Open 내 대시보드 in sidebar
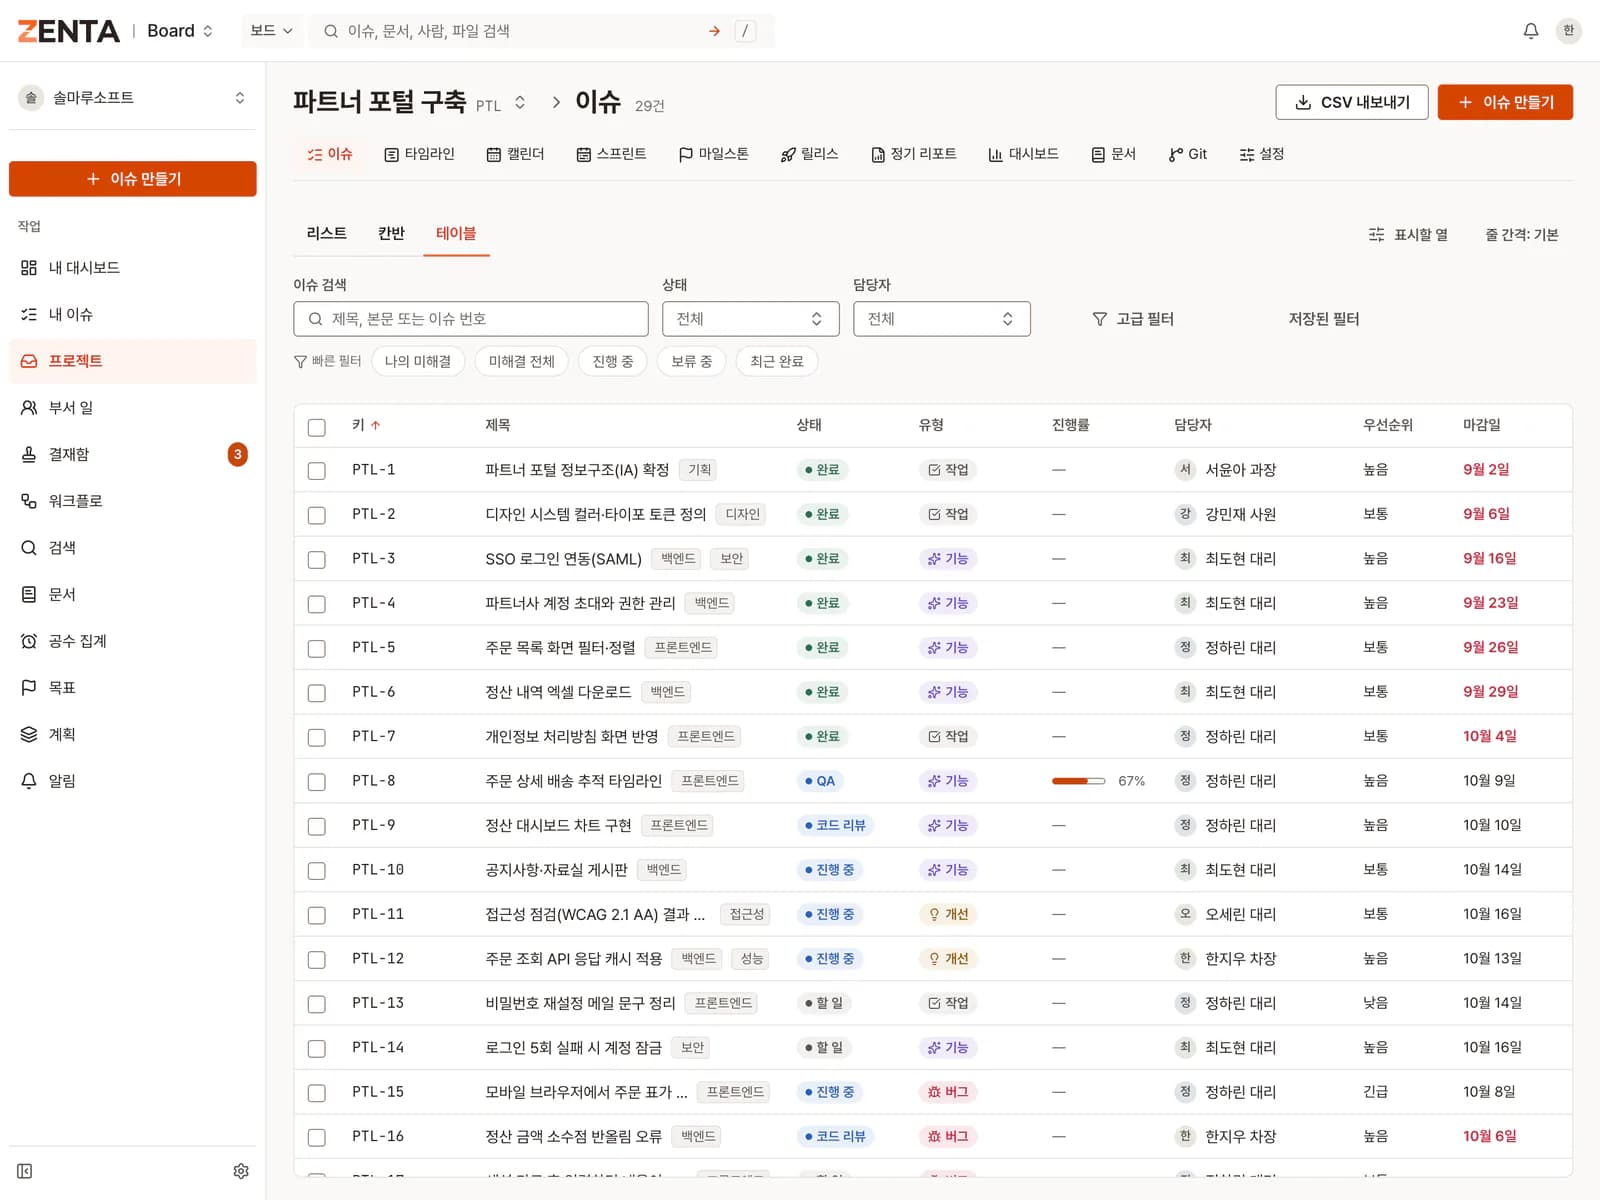Viewport: 1600px width, 1200px height. [x=133, y=268]
